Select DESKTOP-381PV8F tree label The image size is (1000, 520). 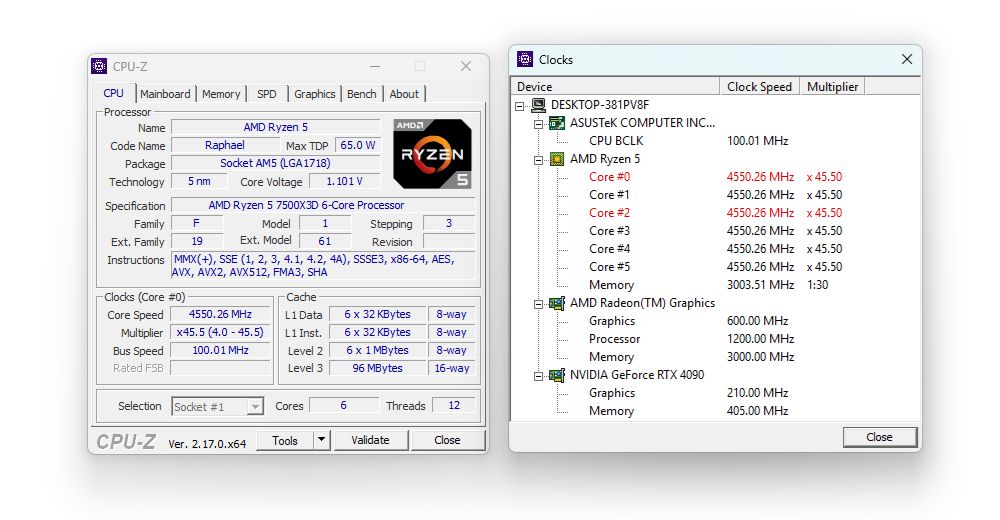click(x=599, y=105)
